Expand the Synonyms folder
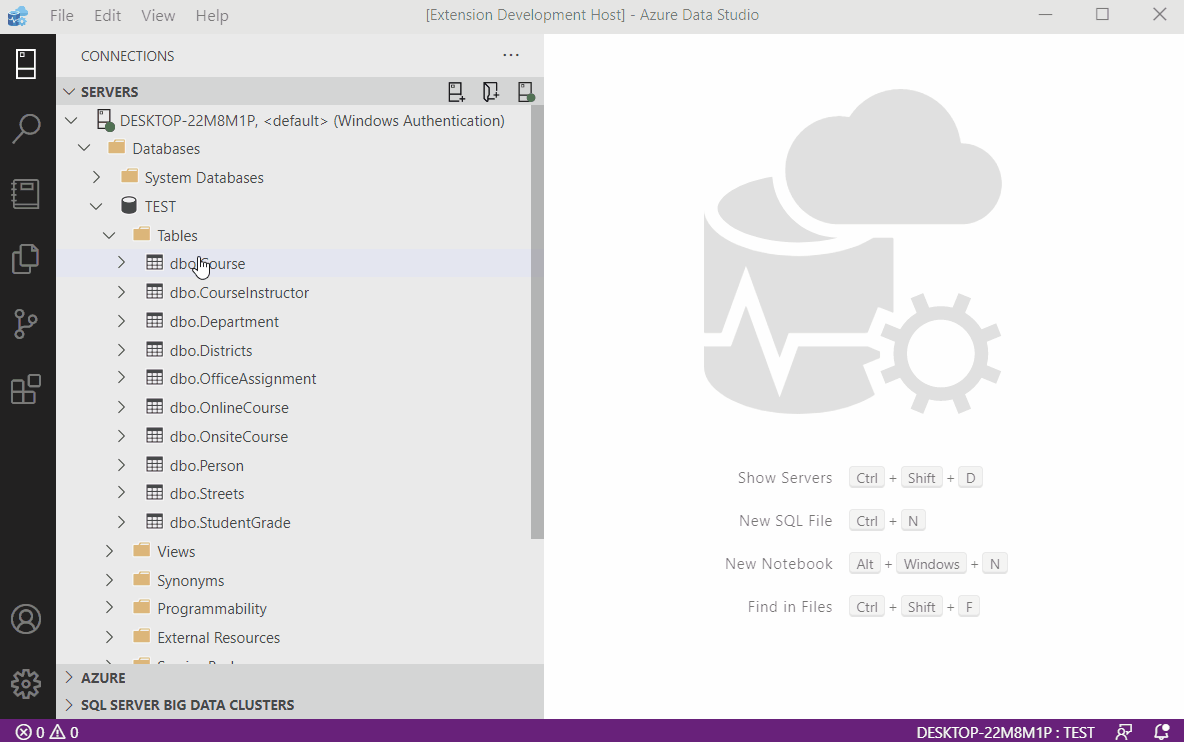1184x742 pixels. 109,580
